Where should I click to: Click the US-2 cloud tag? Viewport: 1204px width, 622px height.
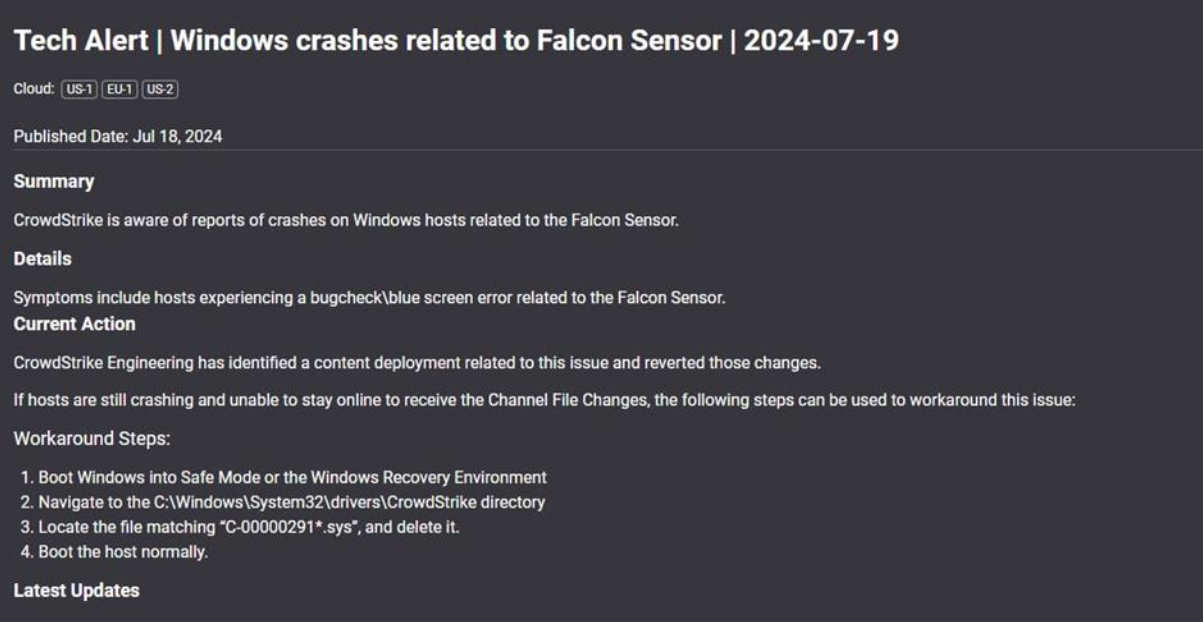(x=160, y=90)
